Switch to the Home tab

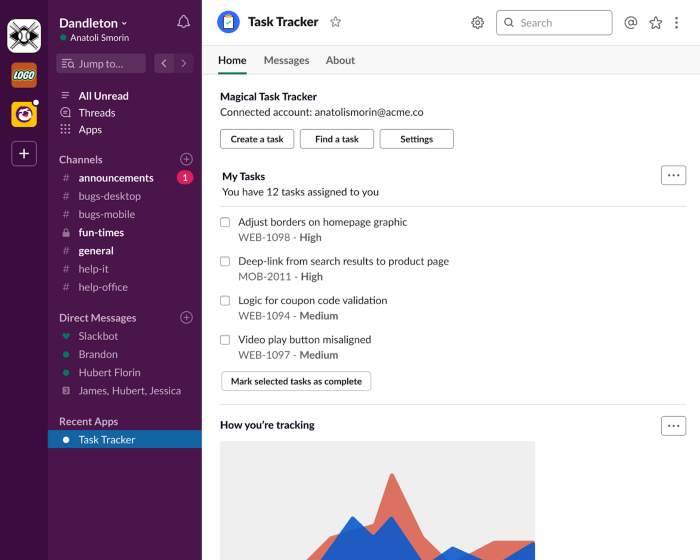point(232,60)
